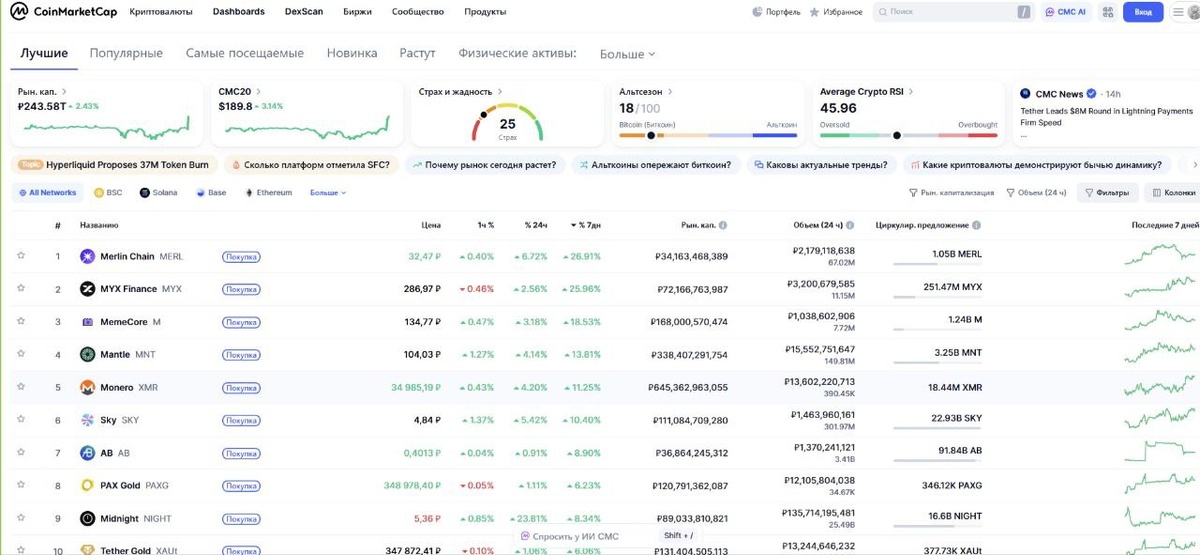1200x555 pixels.
Task: Star the Midnight NIGHT row
Action: [20, 518]
